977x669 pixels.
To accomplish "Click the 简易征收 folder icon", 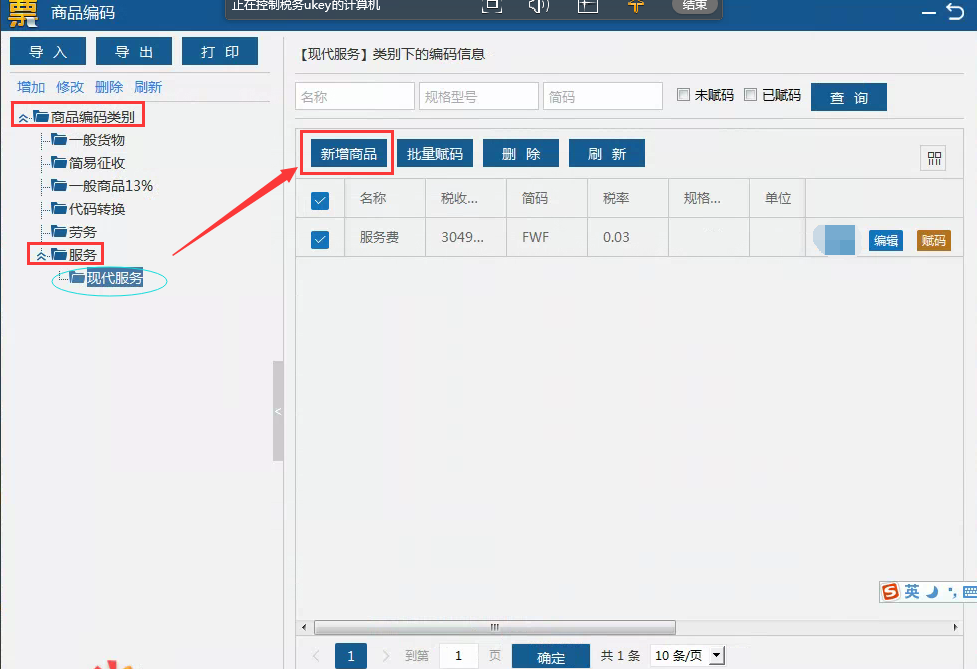I will [x=59, y=163].
